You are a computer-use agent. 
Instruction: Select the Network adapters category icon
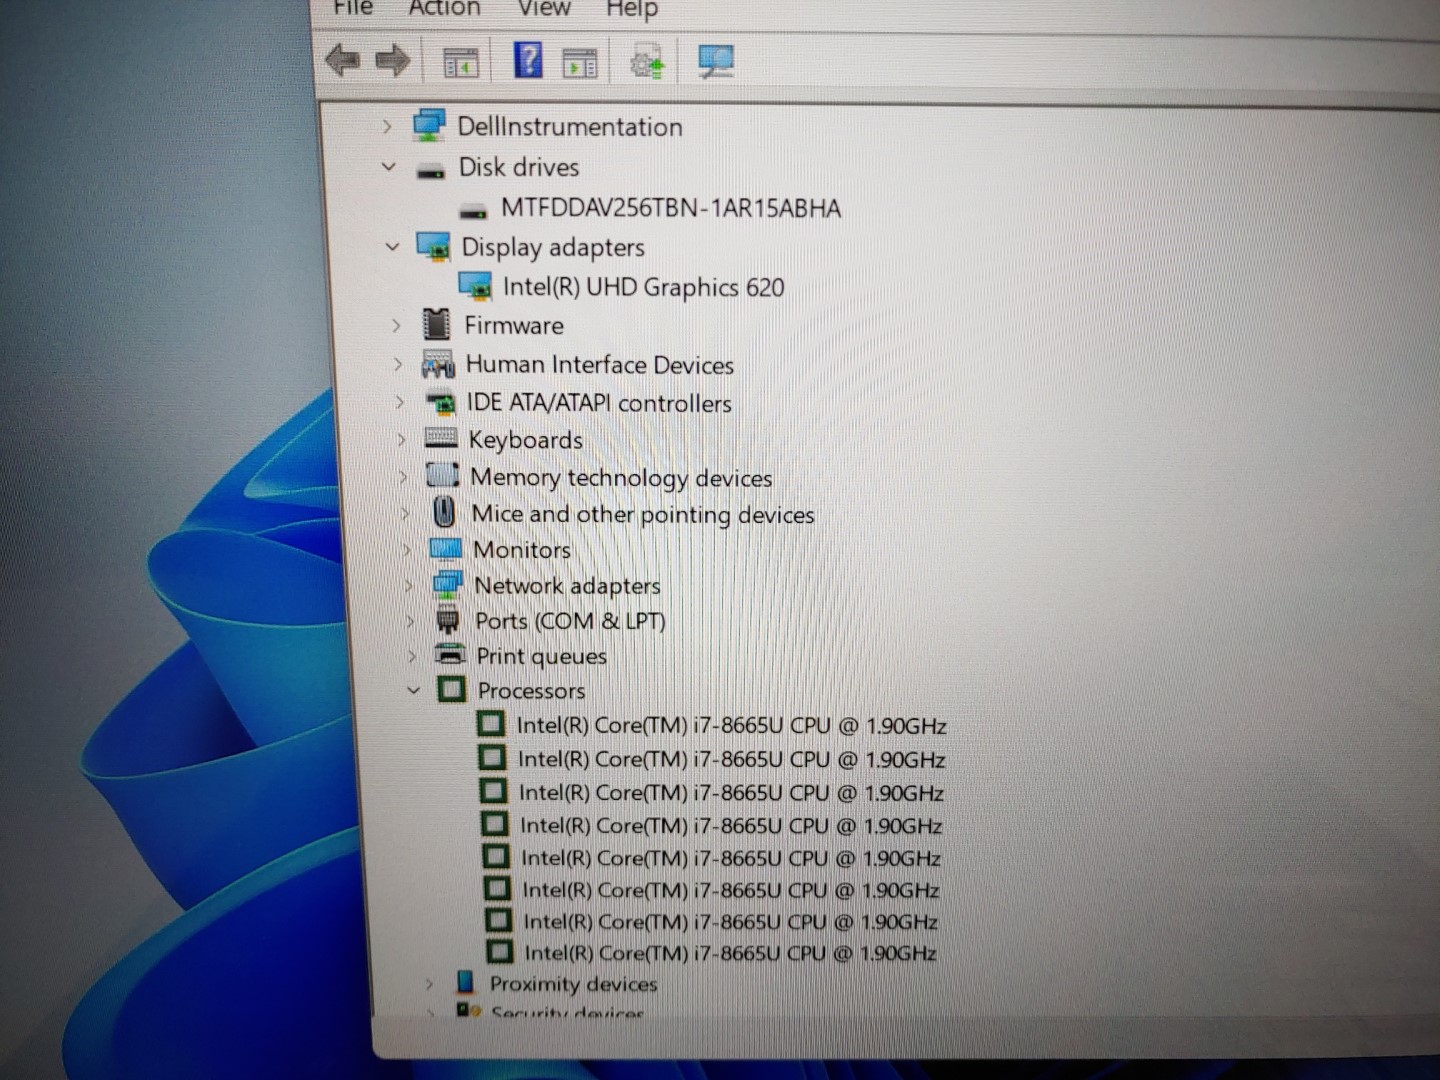(447, 585)
